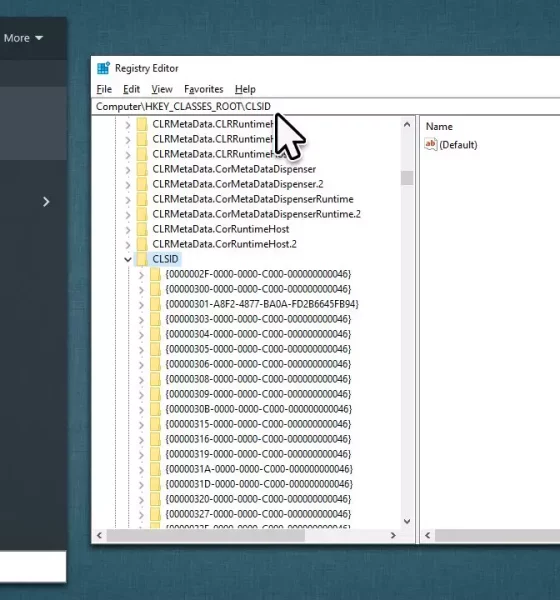Click folder icon of {00000301-A8F2-4877-BA0A-FD2B6645FB94}
The width and height of the screenshot is (560, 600).
(155, 304)
